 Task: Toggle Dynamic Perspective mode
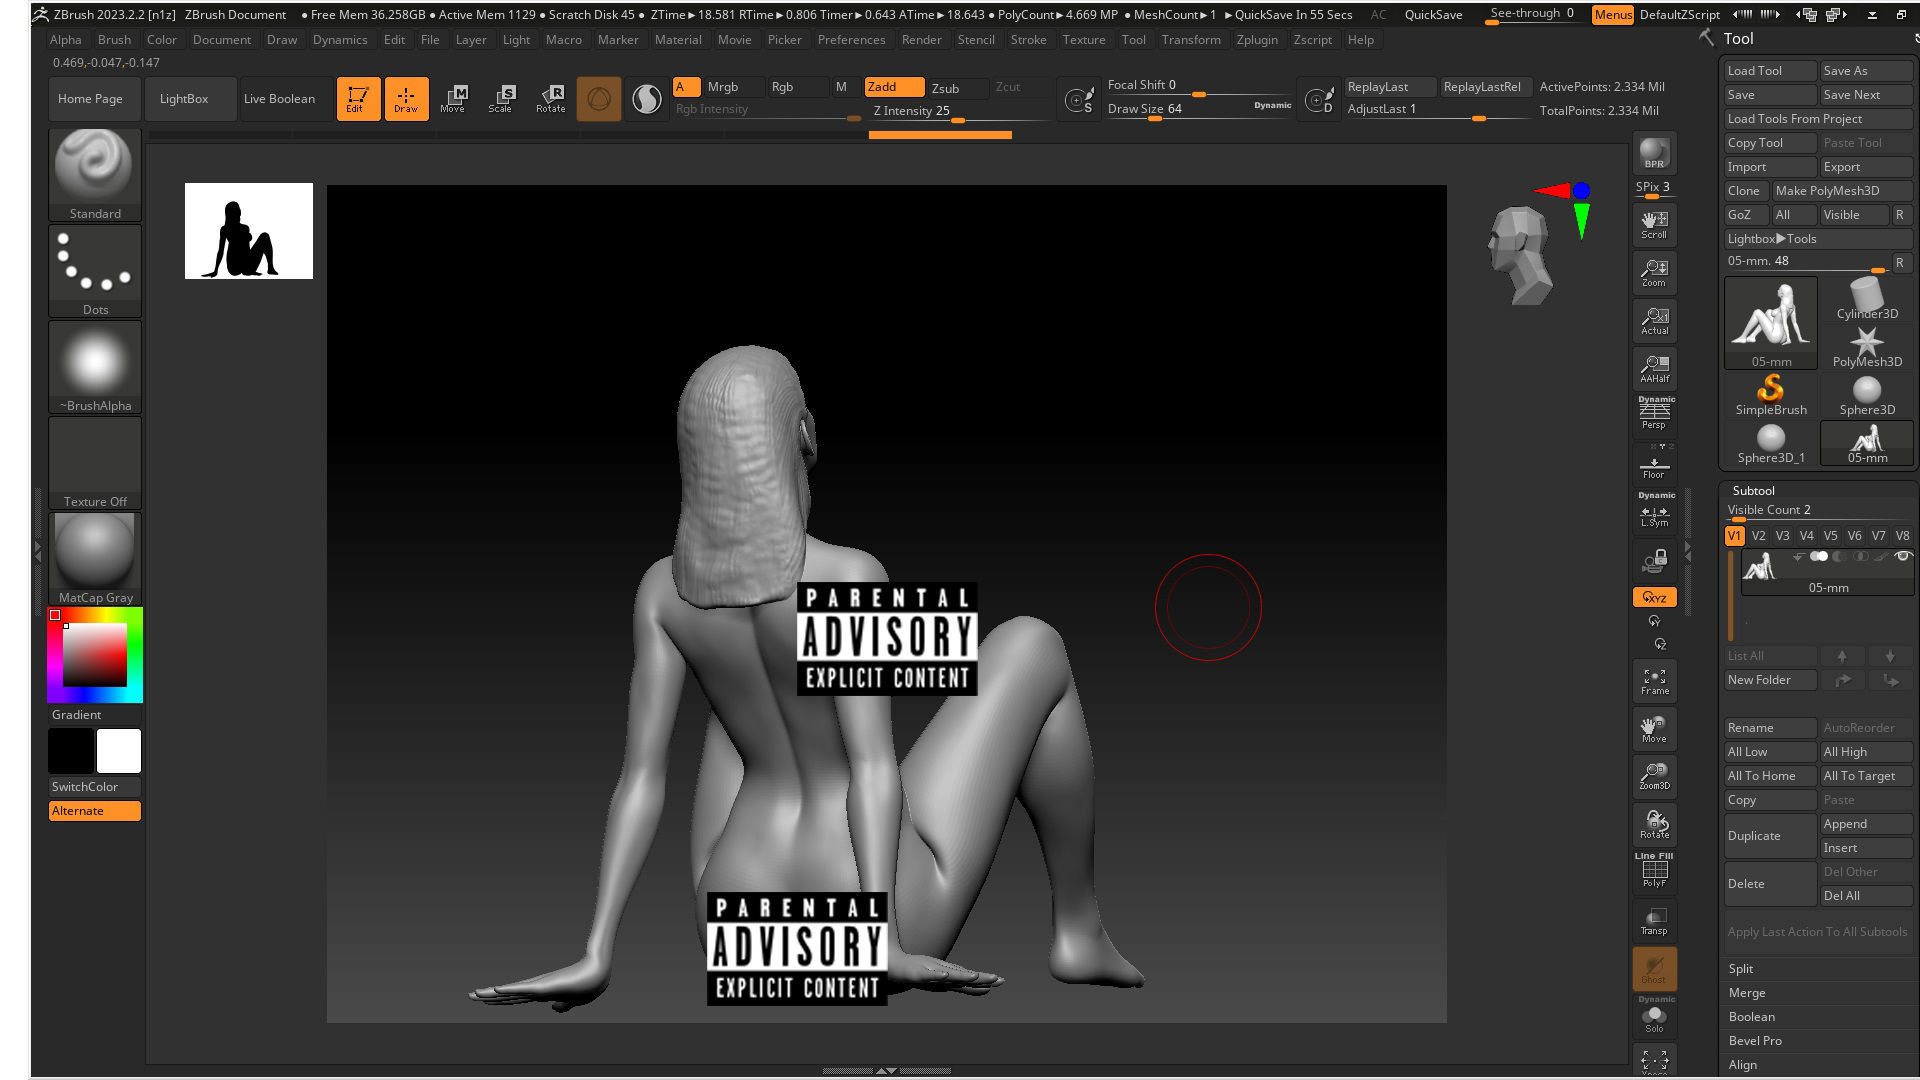[1654, 413]
